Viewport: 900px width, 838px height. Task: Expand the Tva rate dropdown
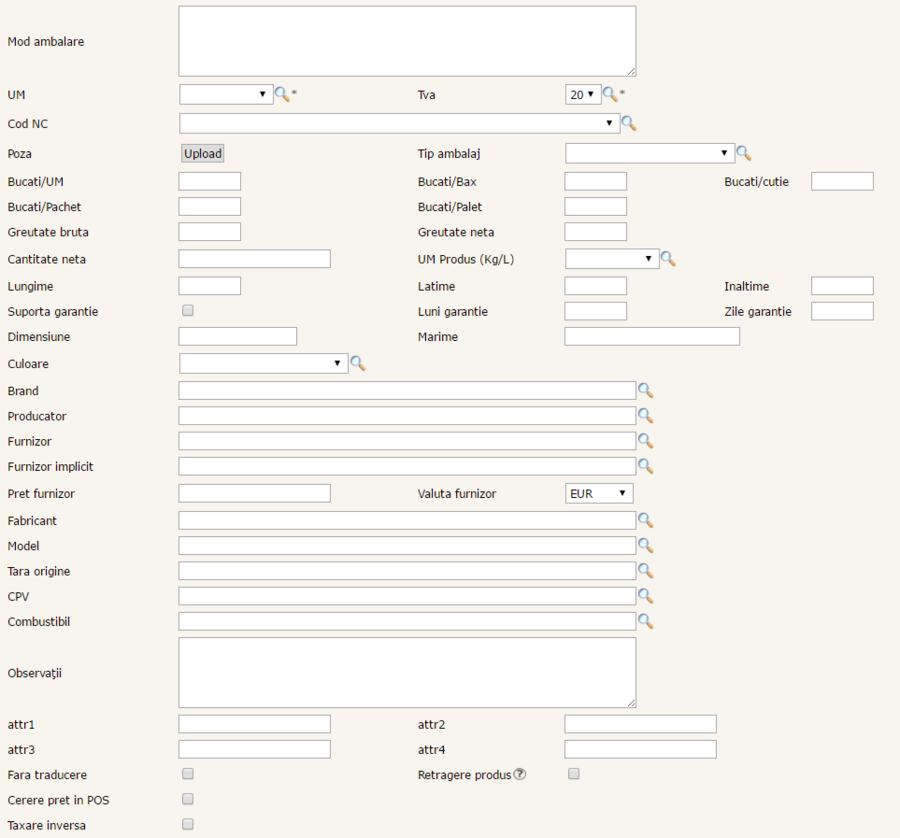[583, 94]
